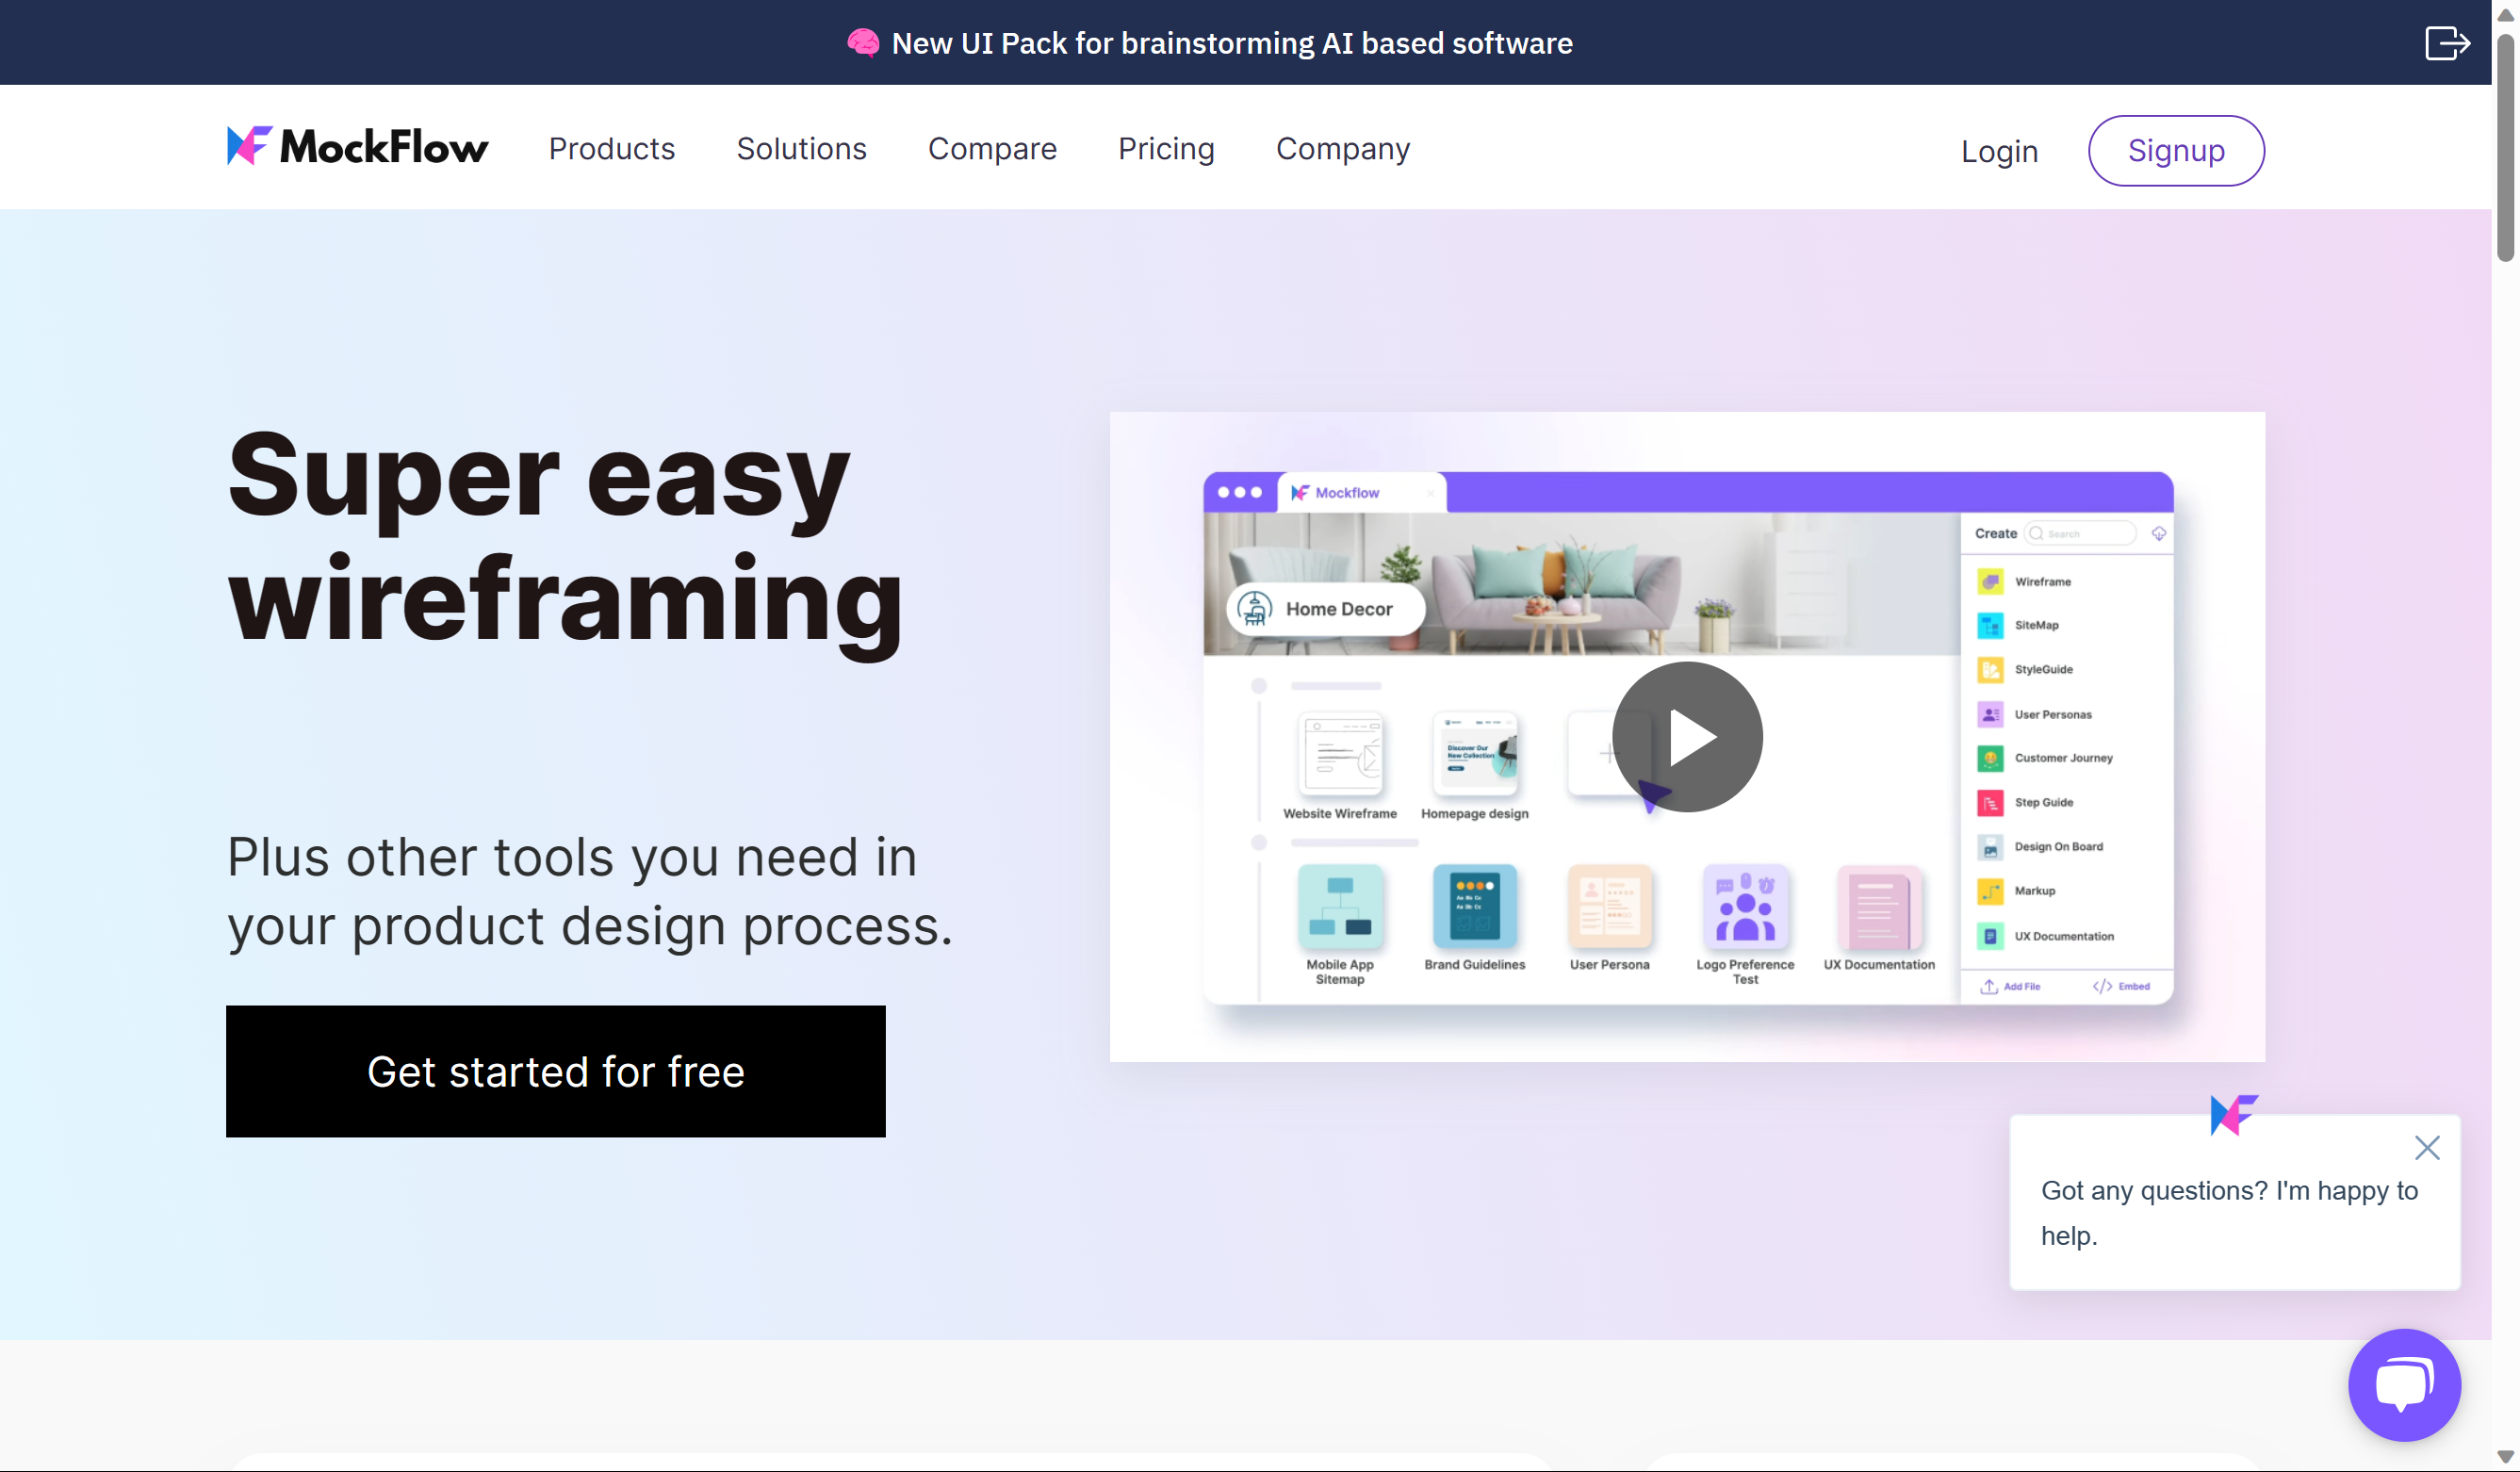
Task: Click the Homepage design thumbnail
Action: click(x=1474, y=753)
